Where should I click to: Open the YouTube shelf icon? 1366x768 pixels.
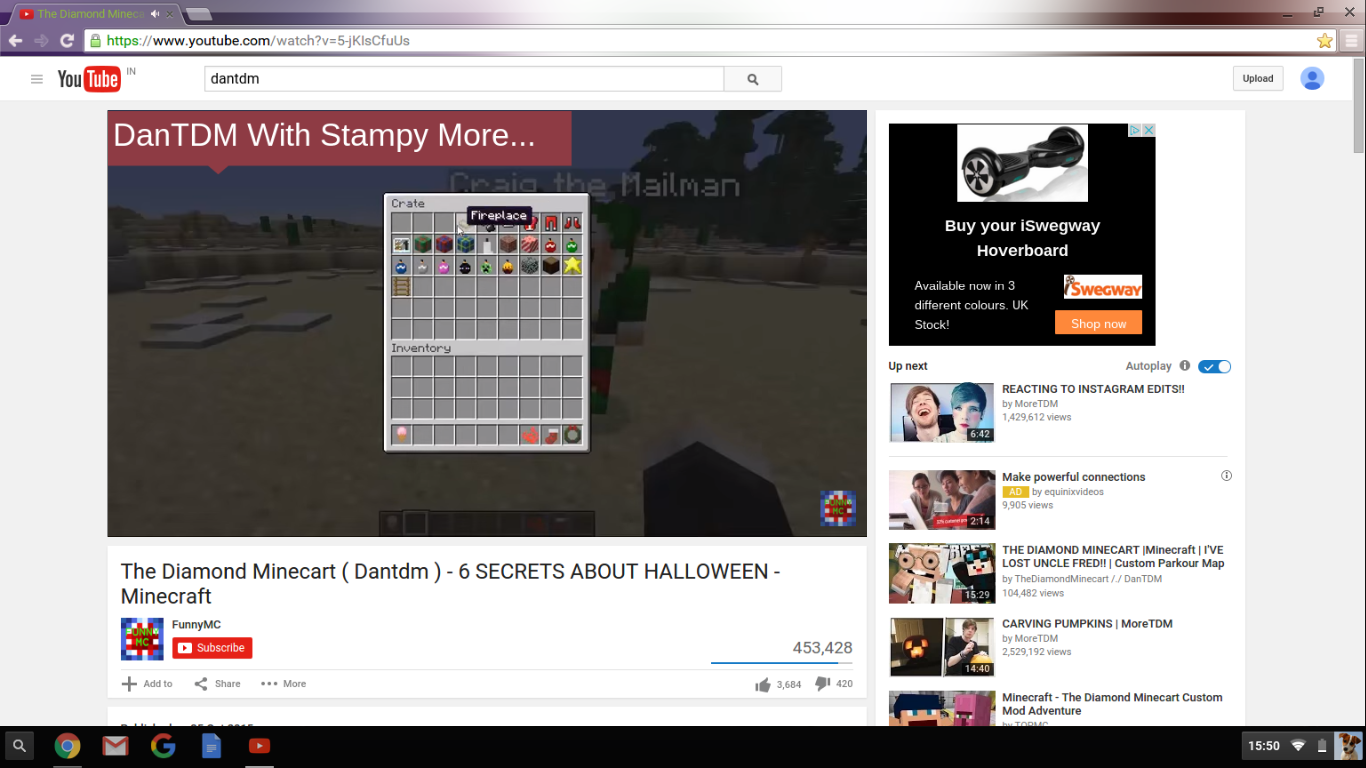click(259, 746)
